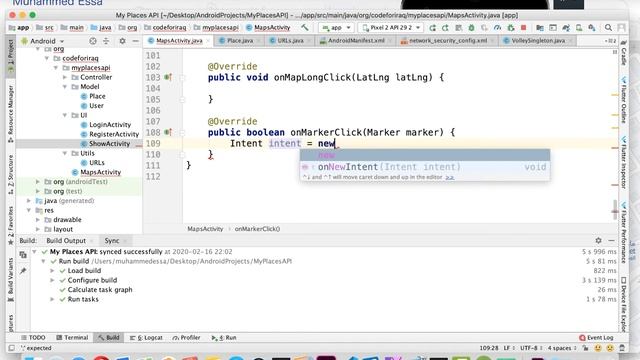This screenshot has height=360, width=640.
Task: Choose onNewIntent from the autocomplete popup
Action: (425, 167)
